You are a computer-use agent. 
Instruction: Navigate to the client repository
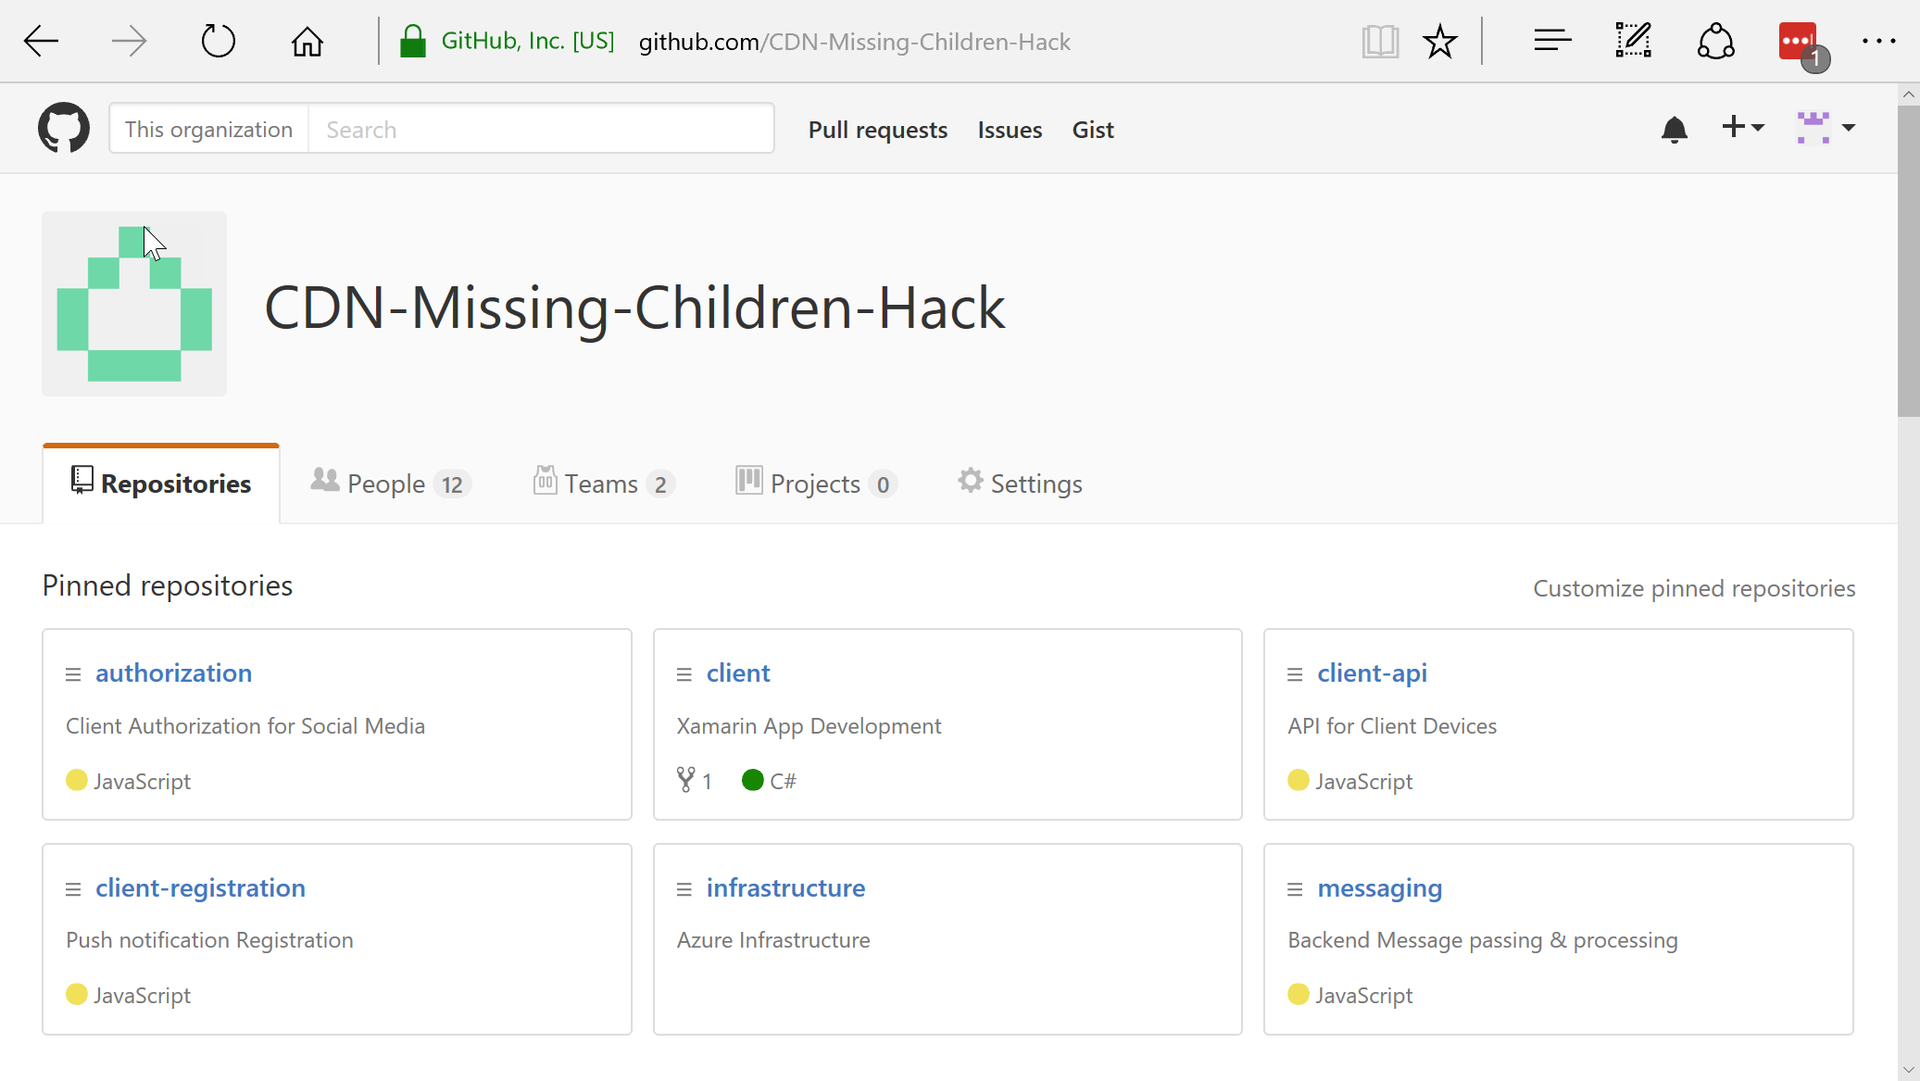(x=738, y=672)
